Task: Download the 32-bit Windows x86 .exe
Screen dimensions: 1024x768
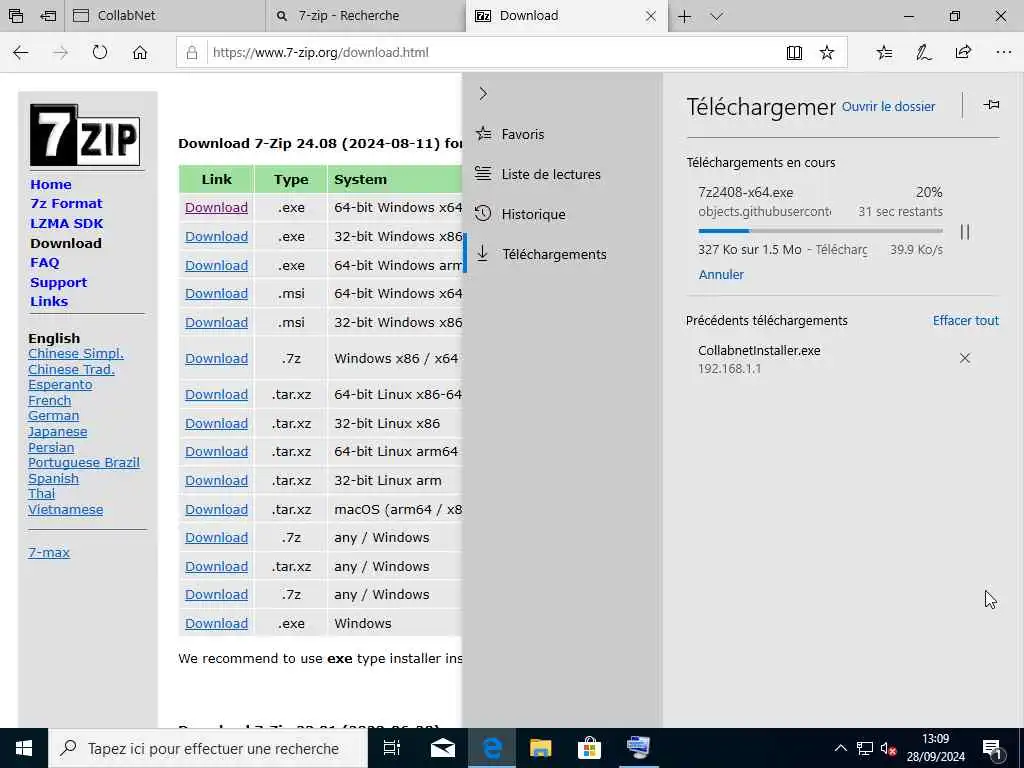Action: pyautogui.click(x=216, y=236)
